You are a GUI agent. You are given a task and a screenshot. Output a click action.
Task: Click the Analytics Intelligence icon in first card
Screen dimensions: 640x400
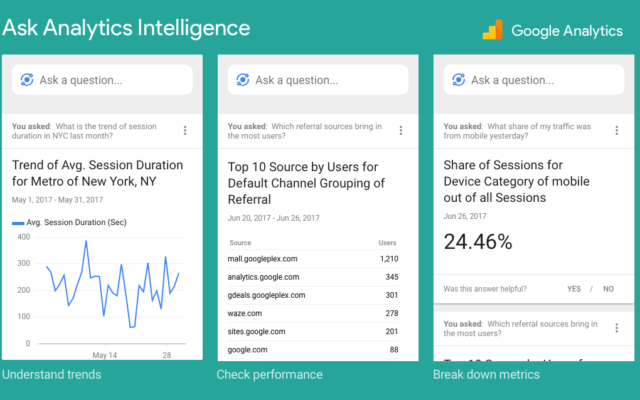[x=27, y=80]
